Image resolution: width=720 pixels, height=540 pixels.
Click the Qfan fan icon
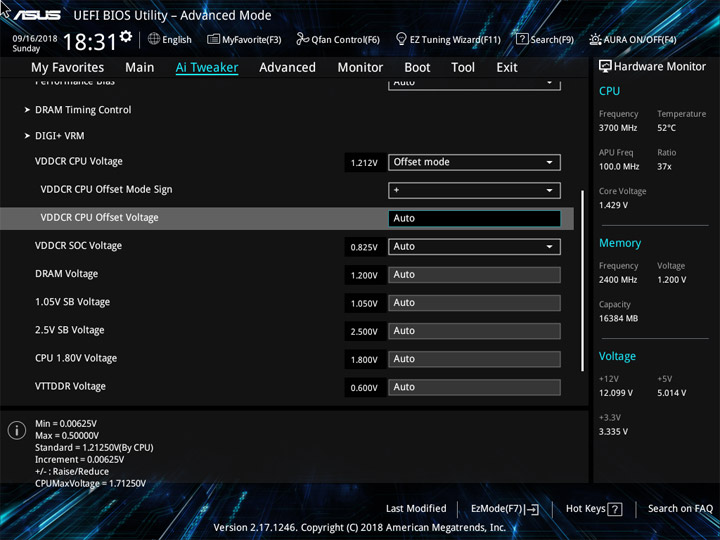(x=302, y=39)
